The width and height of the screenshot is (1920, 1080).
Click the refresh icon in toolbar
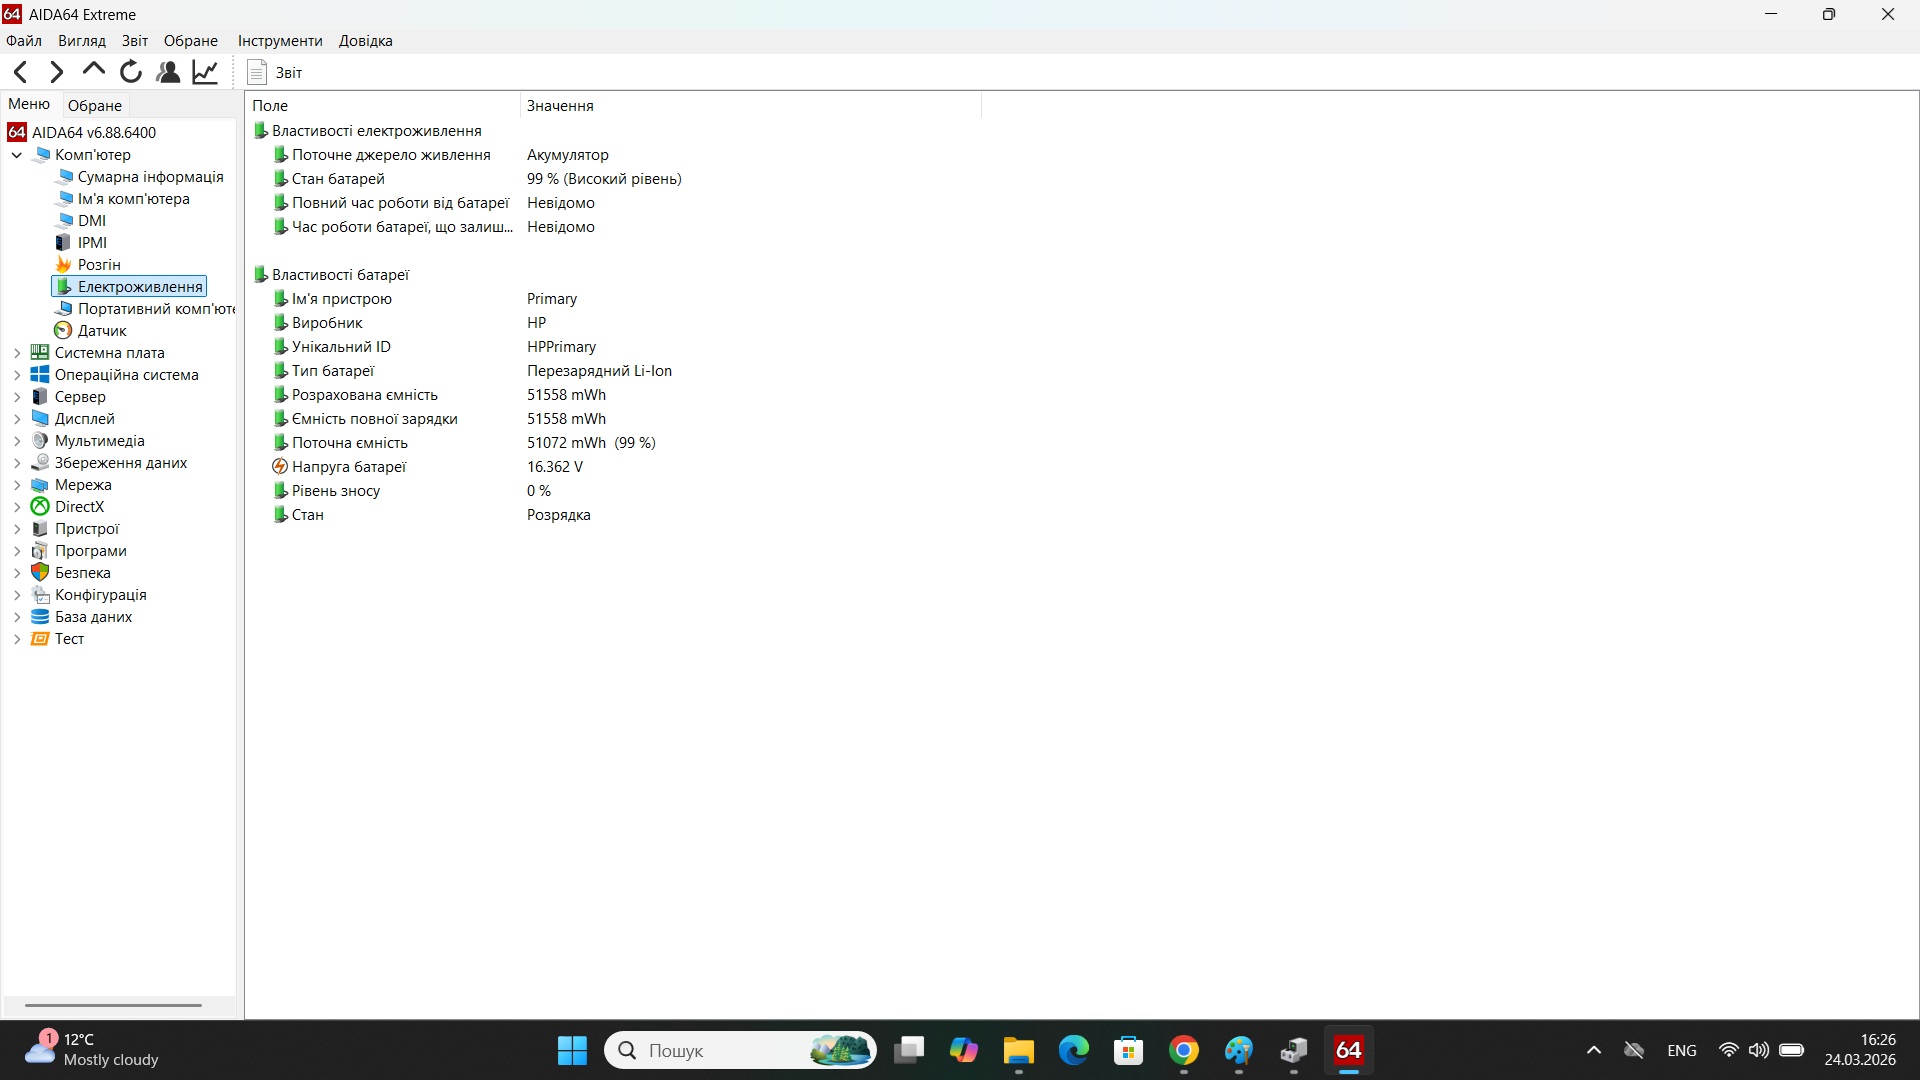(131, 71)
